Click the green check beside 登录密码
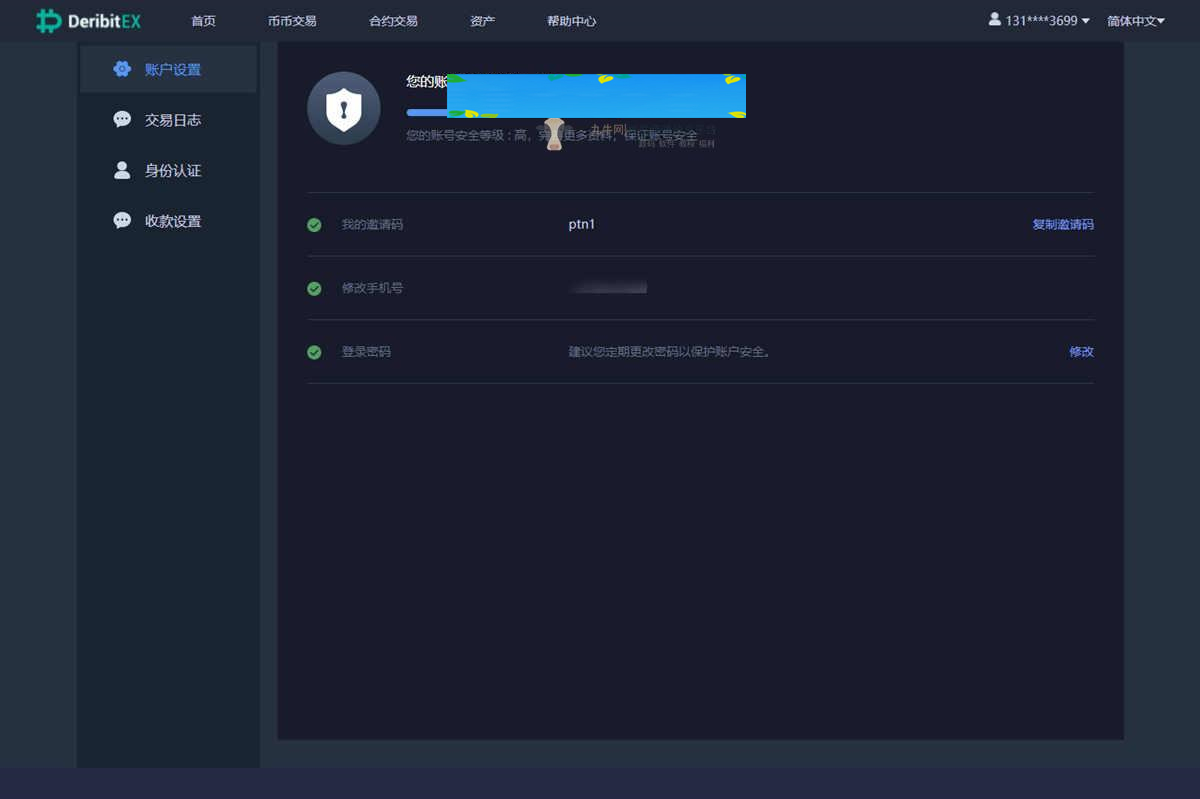 pos(314,352)
